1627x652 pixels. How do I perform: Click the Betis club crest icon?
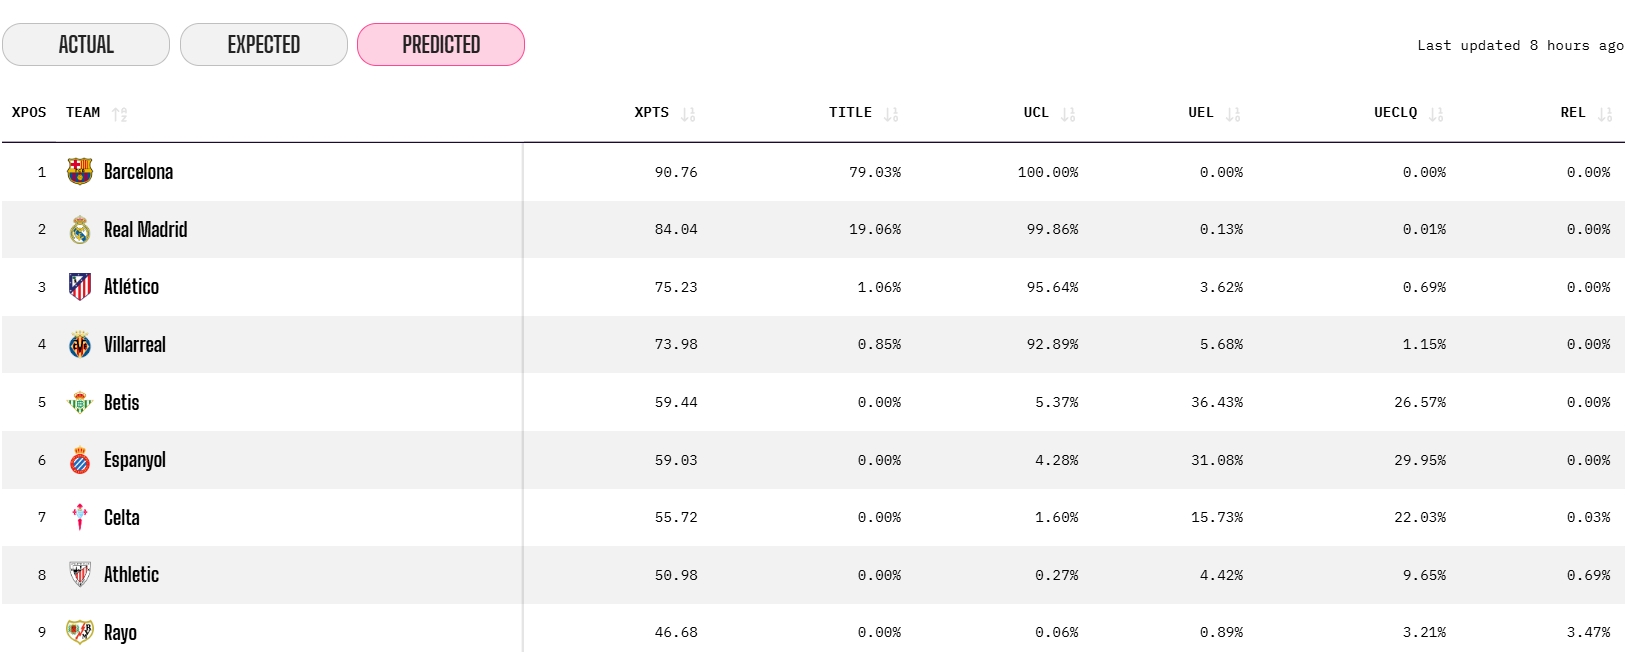(80, 402)
